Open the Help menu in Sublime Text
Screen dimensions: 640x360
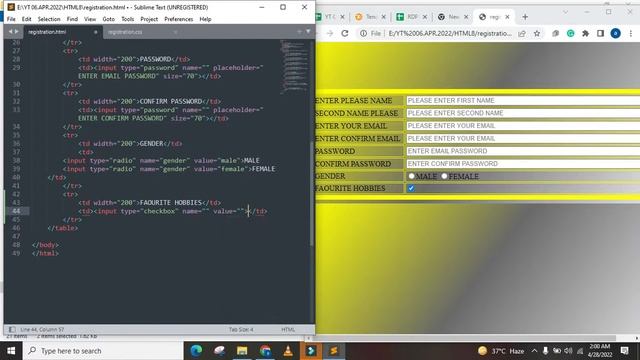click(205, 19)
